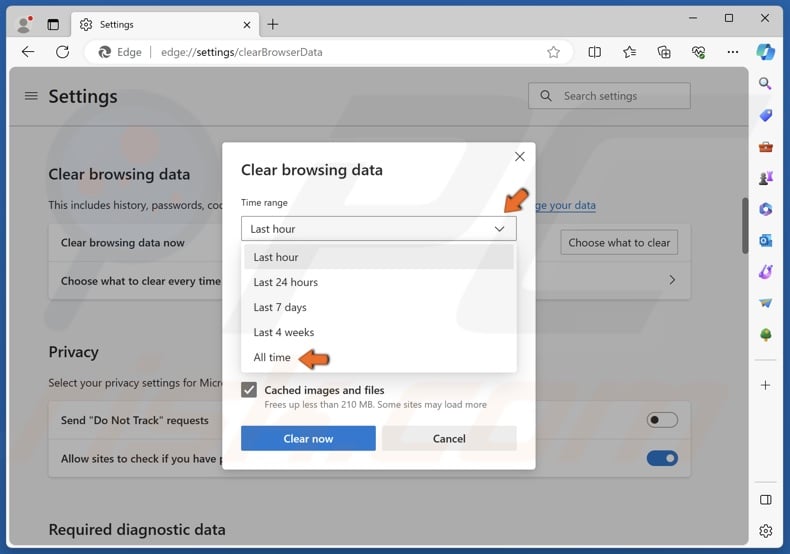Open the Split screen toolbar icon
The image size is (790, 554).
click(x=595, y=52)
